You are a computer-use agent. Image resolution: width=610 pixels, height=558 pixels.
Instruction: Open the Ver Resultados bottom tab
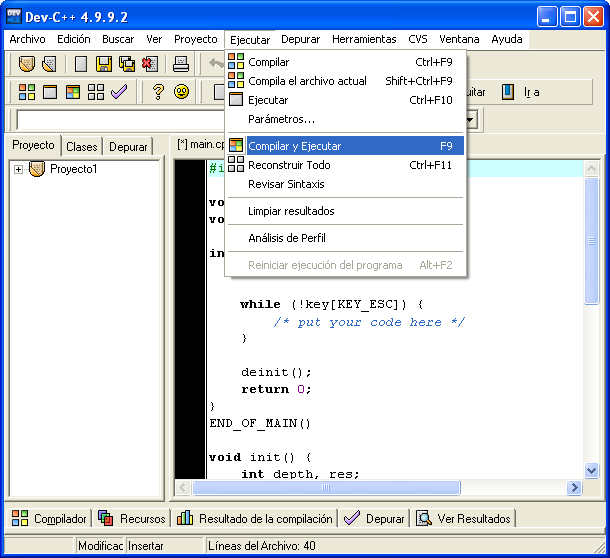[463, 519]
